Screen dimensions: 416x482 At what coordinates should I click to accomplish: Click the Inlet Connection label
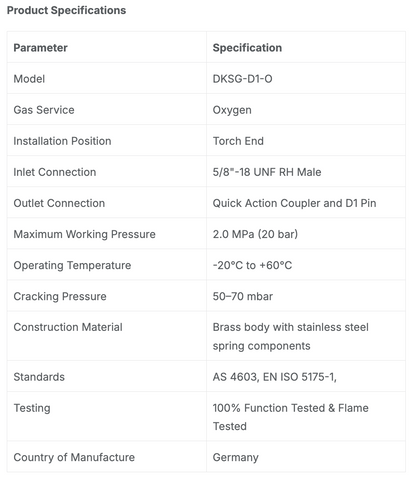pyautogui.click(x=55, y=172)
